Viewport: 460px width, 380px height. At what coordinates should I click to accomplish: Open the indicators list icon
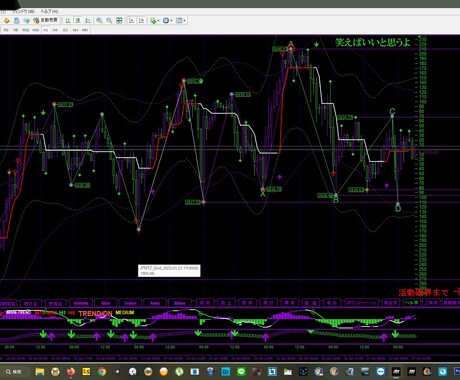pos(153,21)
